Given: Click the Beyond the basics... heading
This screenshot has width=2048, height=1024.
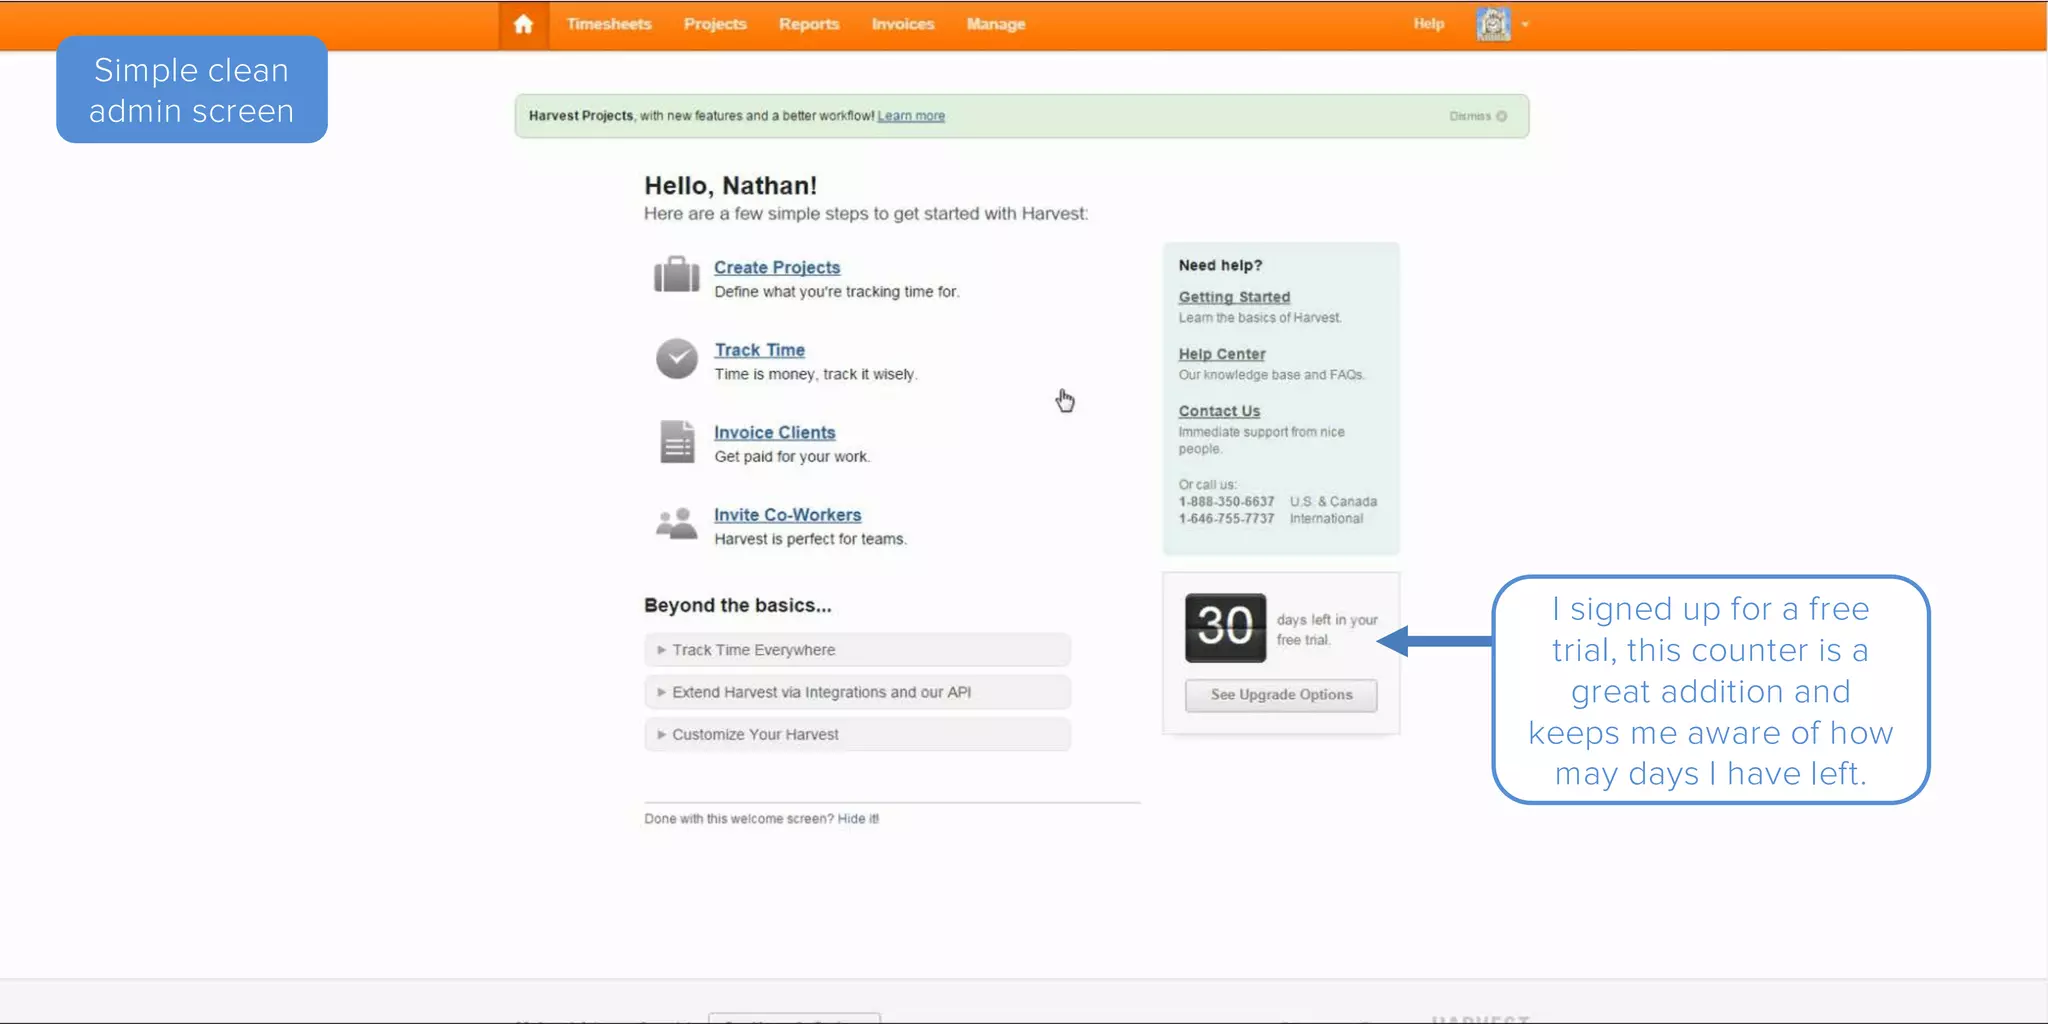Looking at the screenshot, I should click(x=738, y=606).
